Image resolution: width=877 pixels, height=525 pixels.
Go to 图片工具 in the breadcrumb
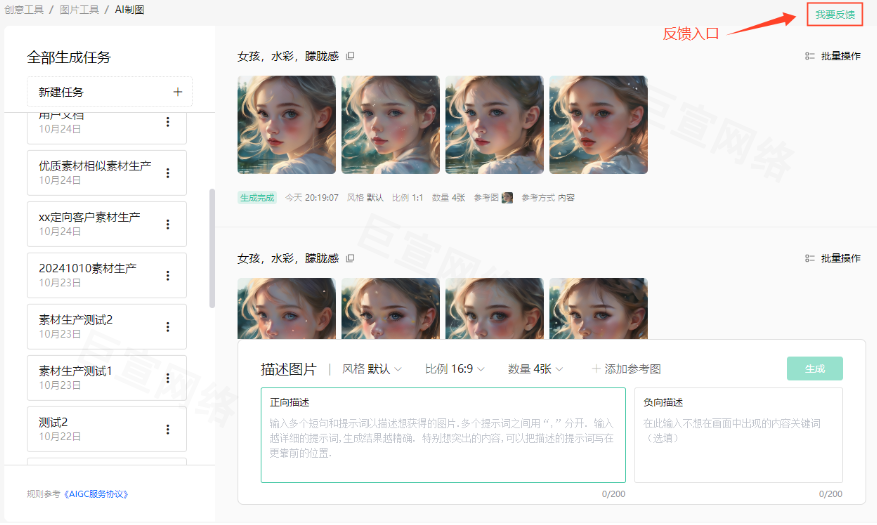tap(79, 10)
